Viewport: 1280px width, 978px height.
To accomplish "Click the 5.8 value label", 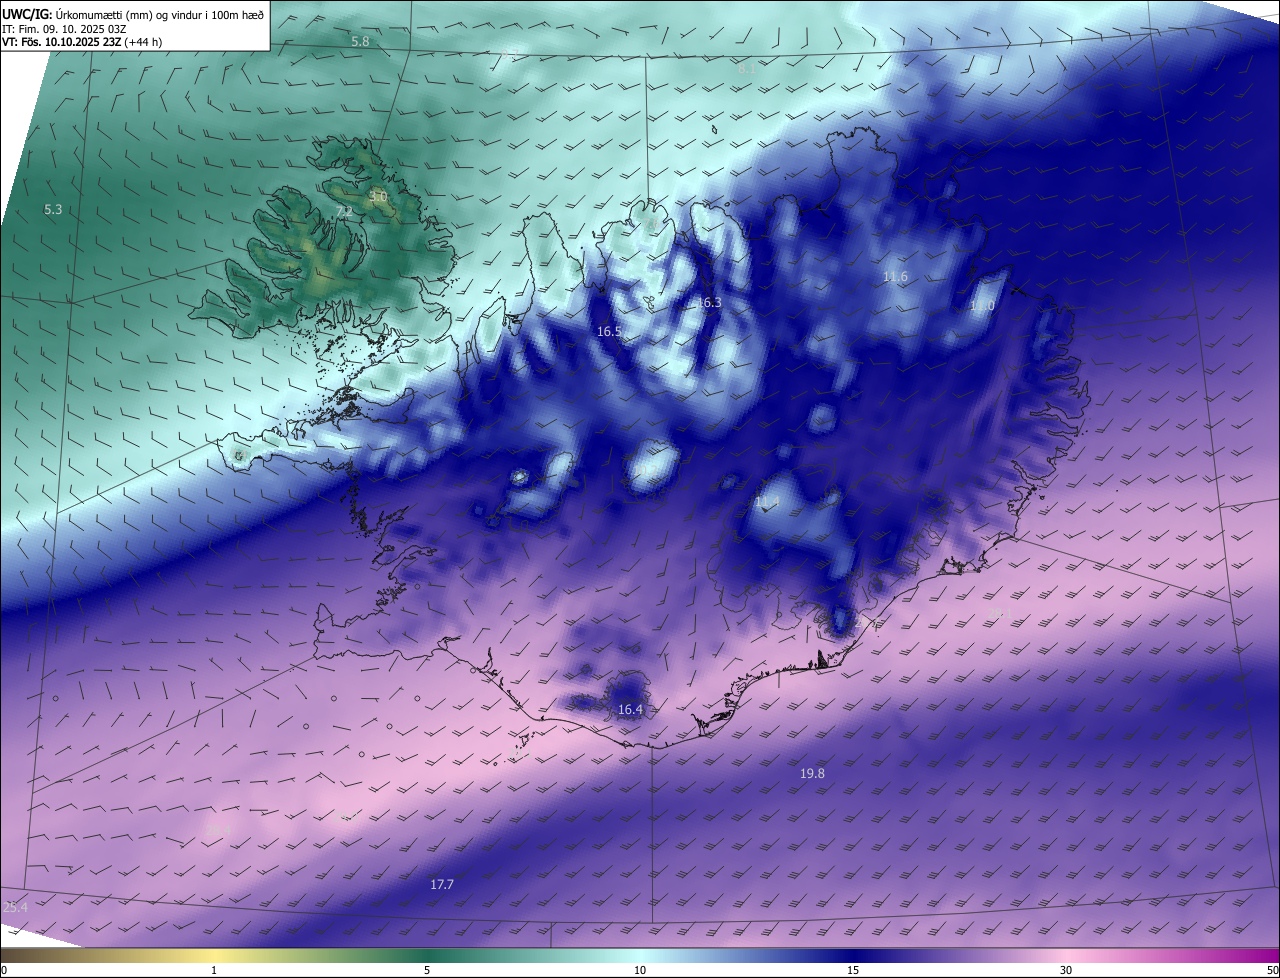I will pos(361,42).
